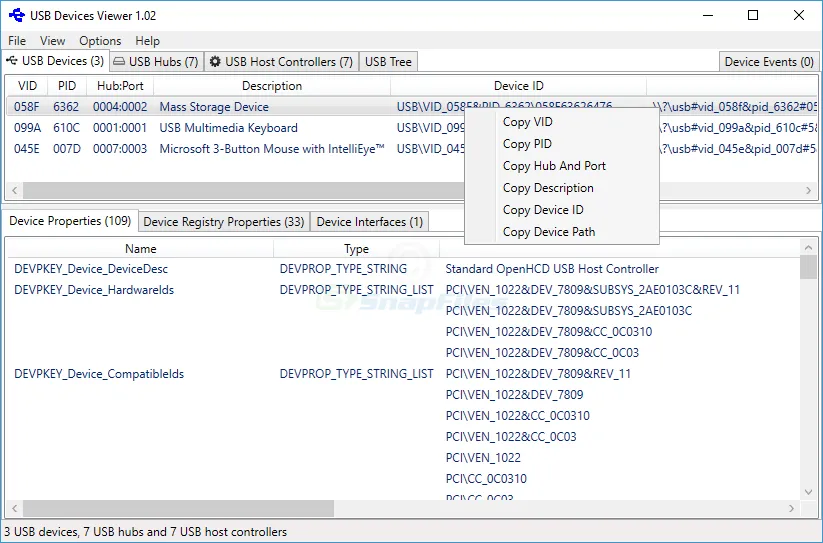Click the Name column header in properties
The width and height of the screenshot is (823, 543).
(141, 249)
